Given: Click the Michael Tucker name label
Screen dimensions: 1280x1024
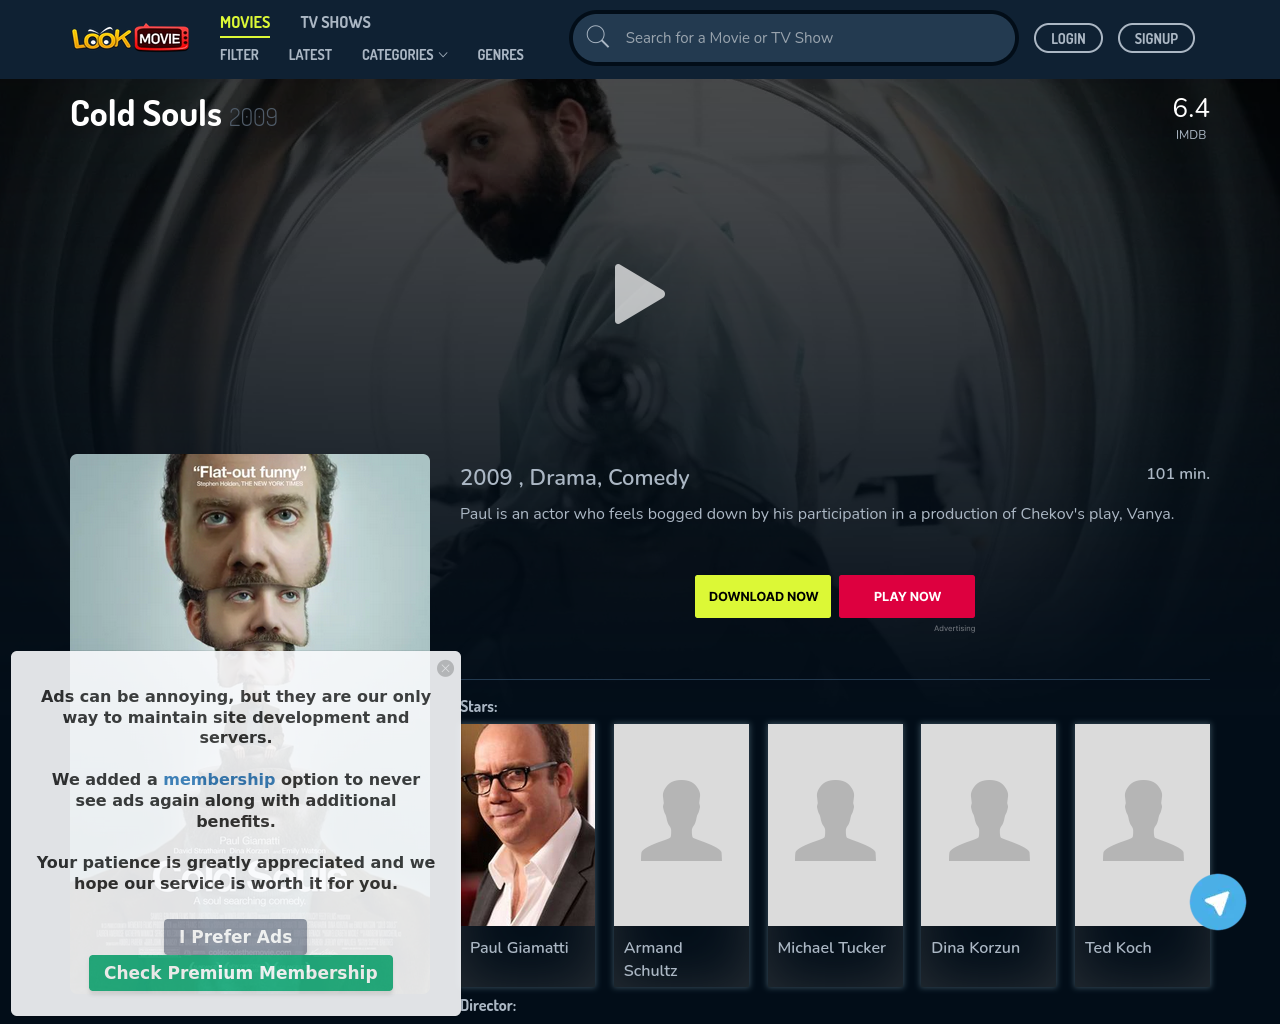Looking at the screenshot, I should click(832, 948).
